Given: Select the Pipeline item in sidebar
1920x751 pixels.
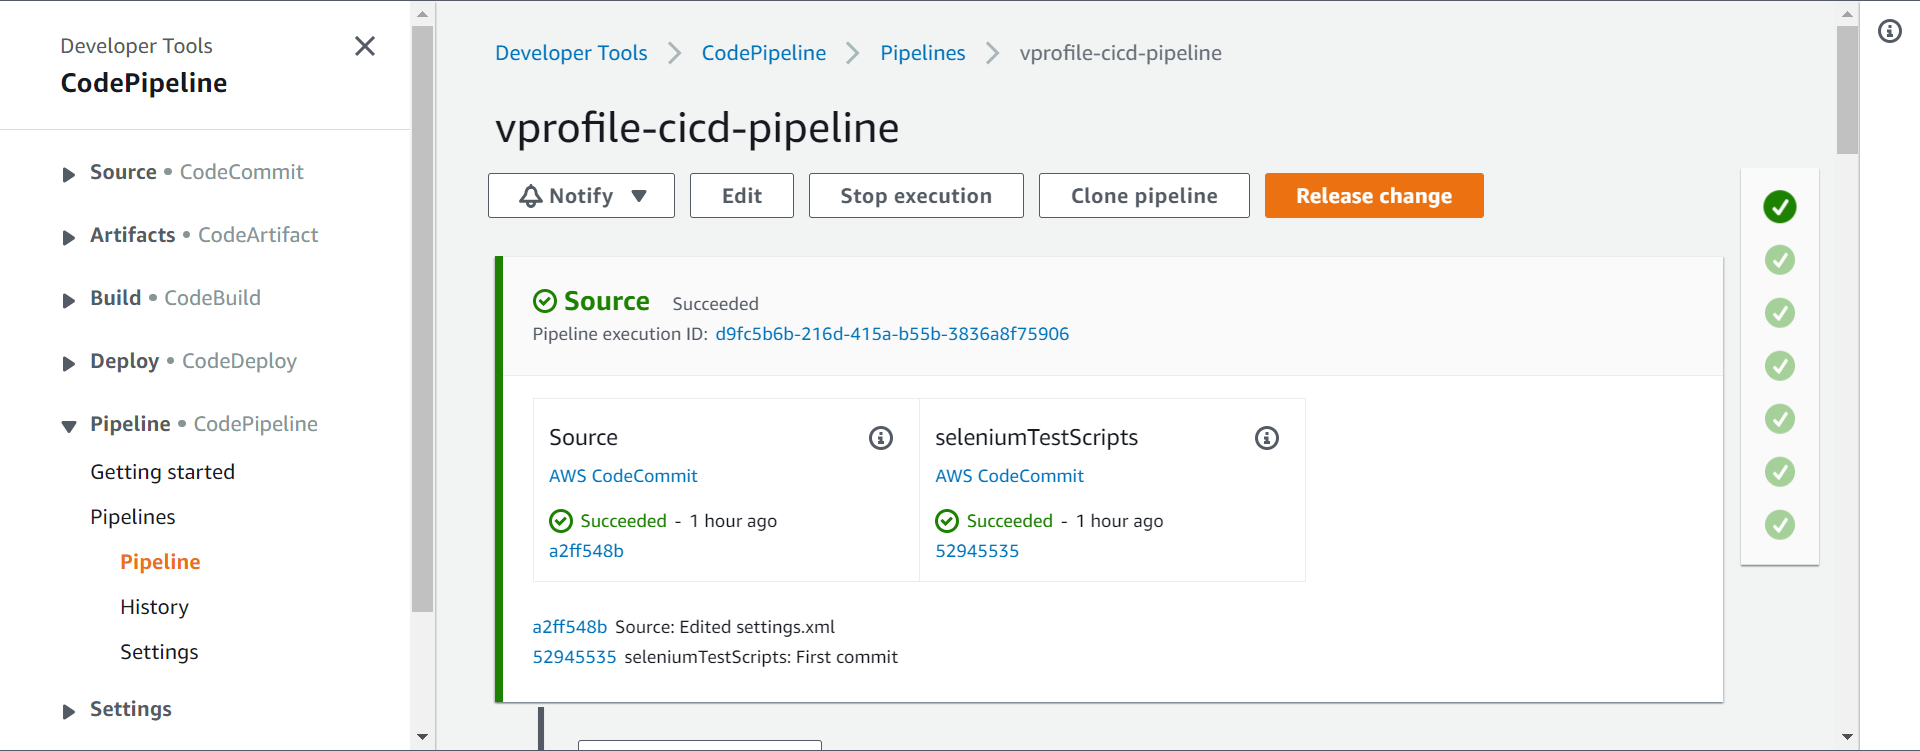Looking at the screenshot, I should [160, 562].
